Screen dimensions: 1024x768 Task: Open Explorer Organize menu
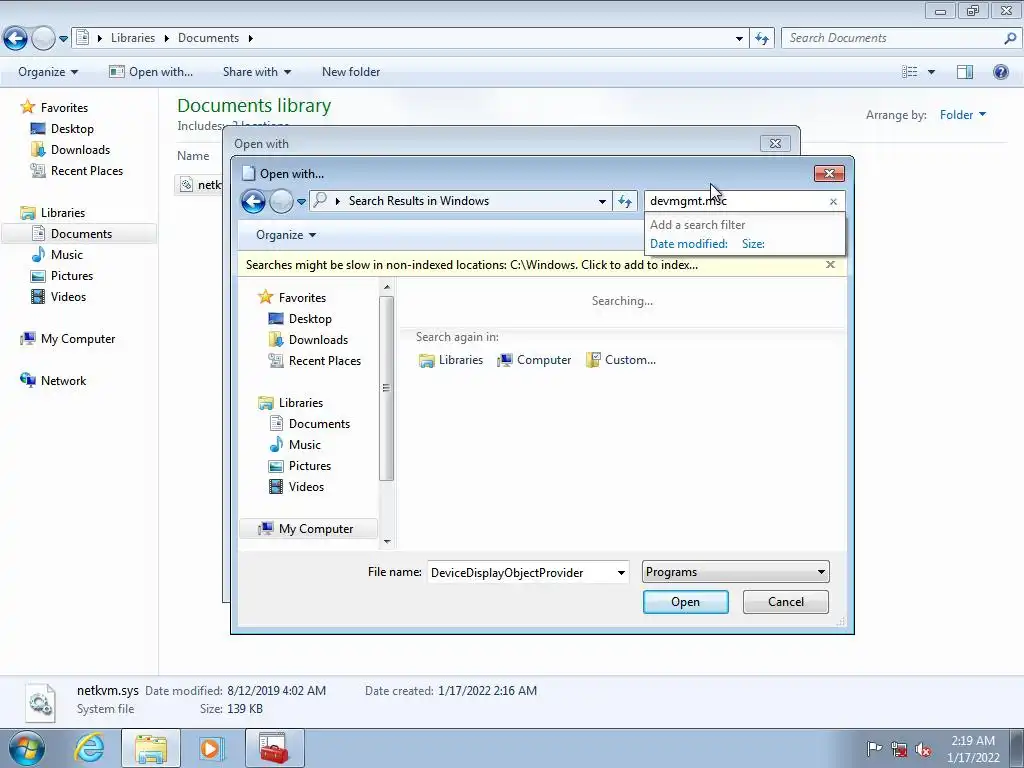pyautogui.click(x=48, y=72)
